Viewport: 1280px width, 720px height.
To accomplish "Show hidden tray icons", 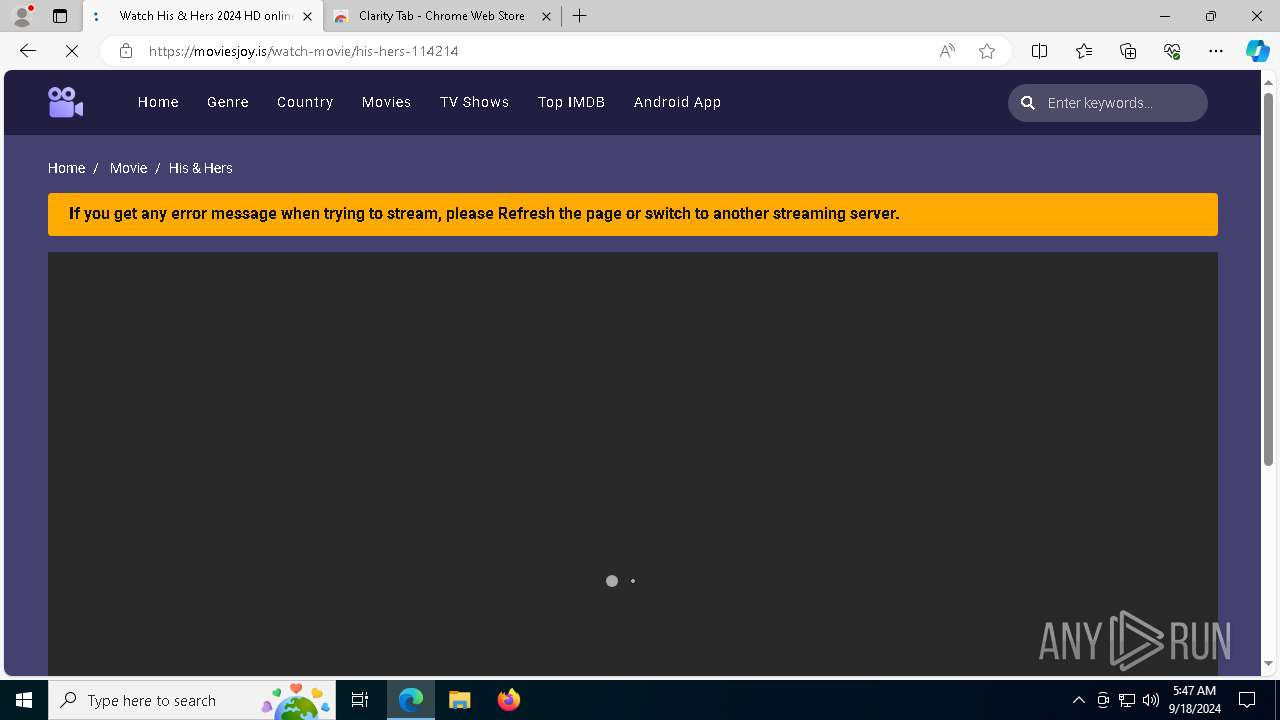I will point(1078,700).
